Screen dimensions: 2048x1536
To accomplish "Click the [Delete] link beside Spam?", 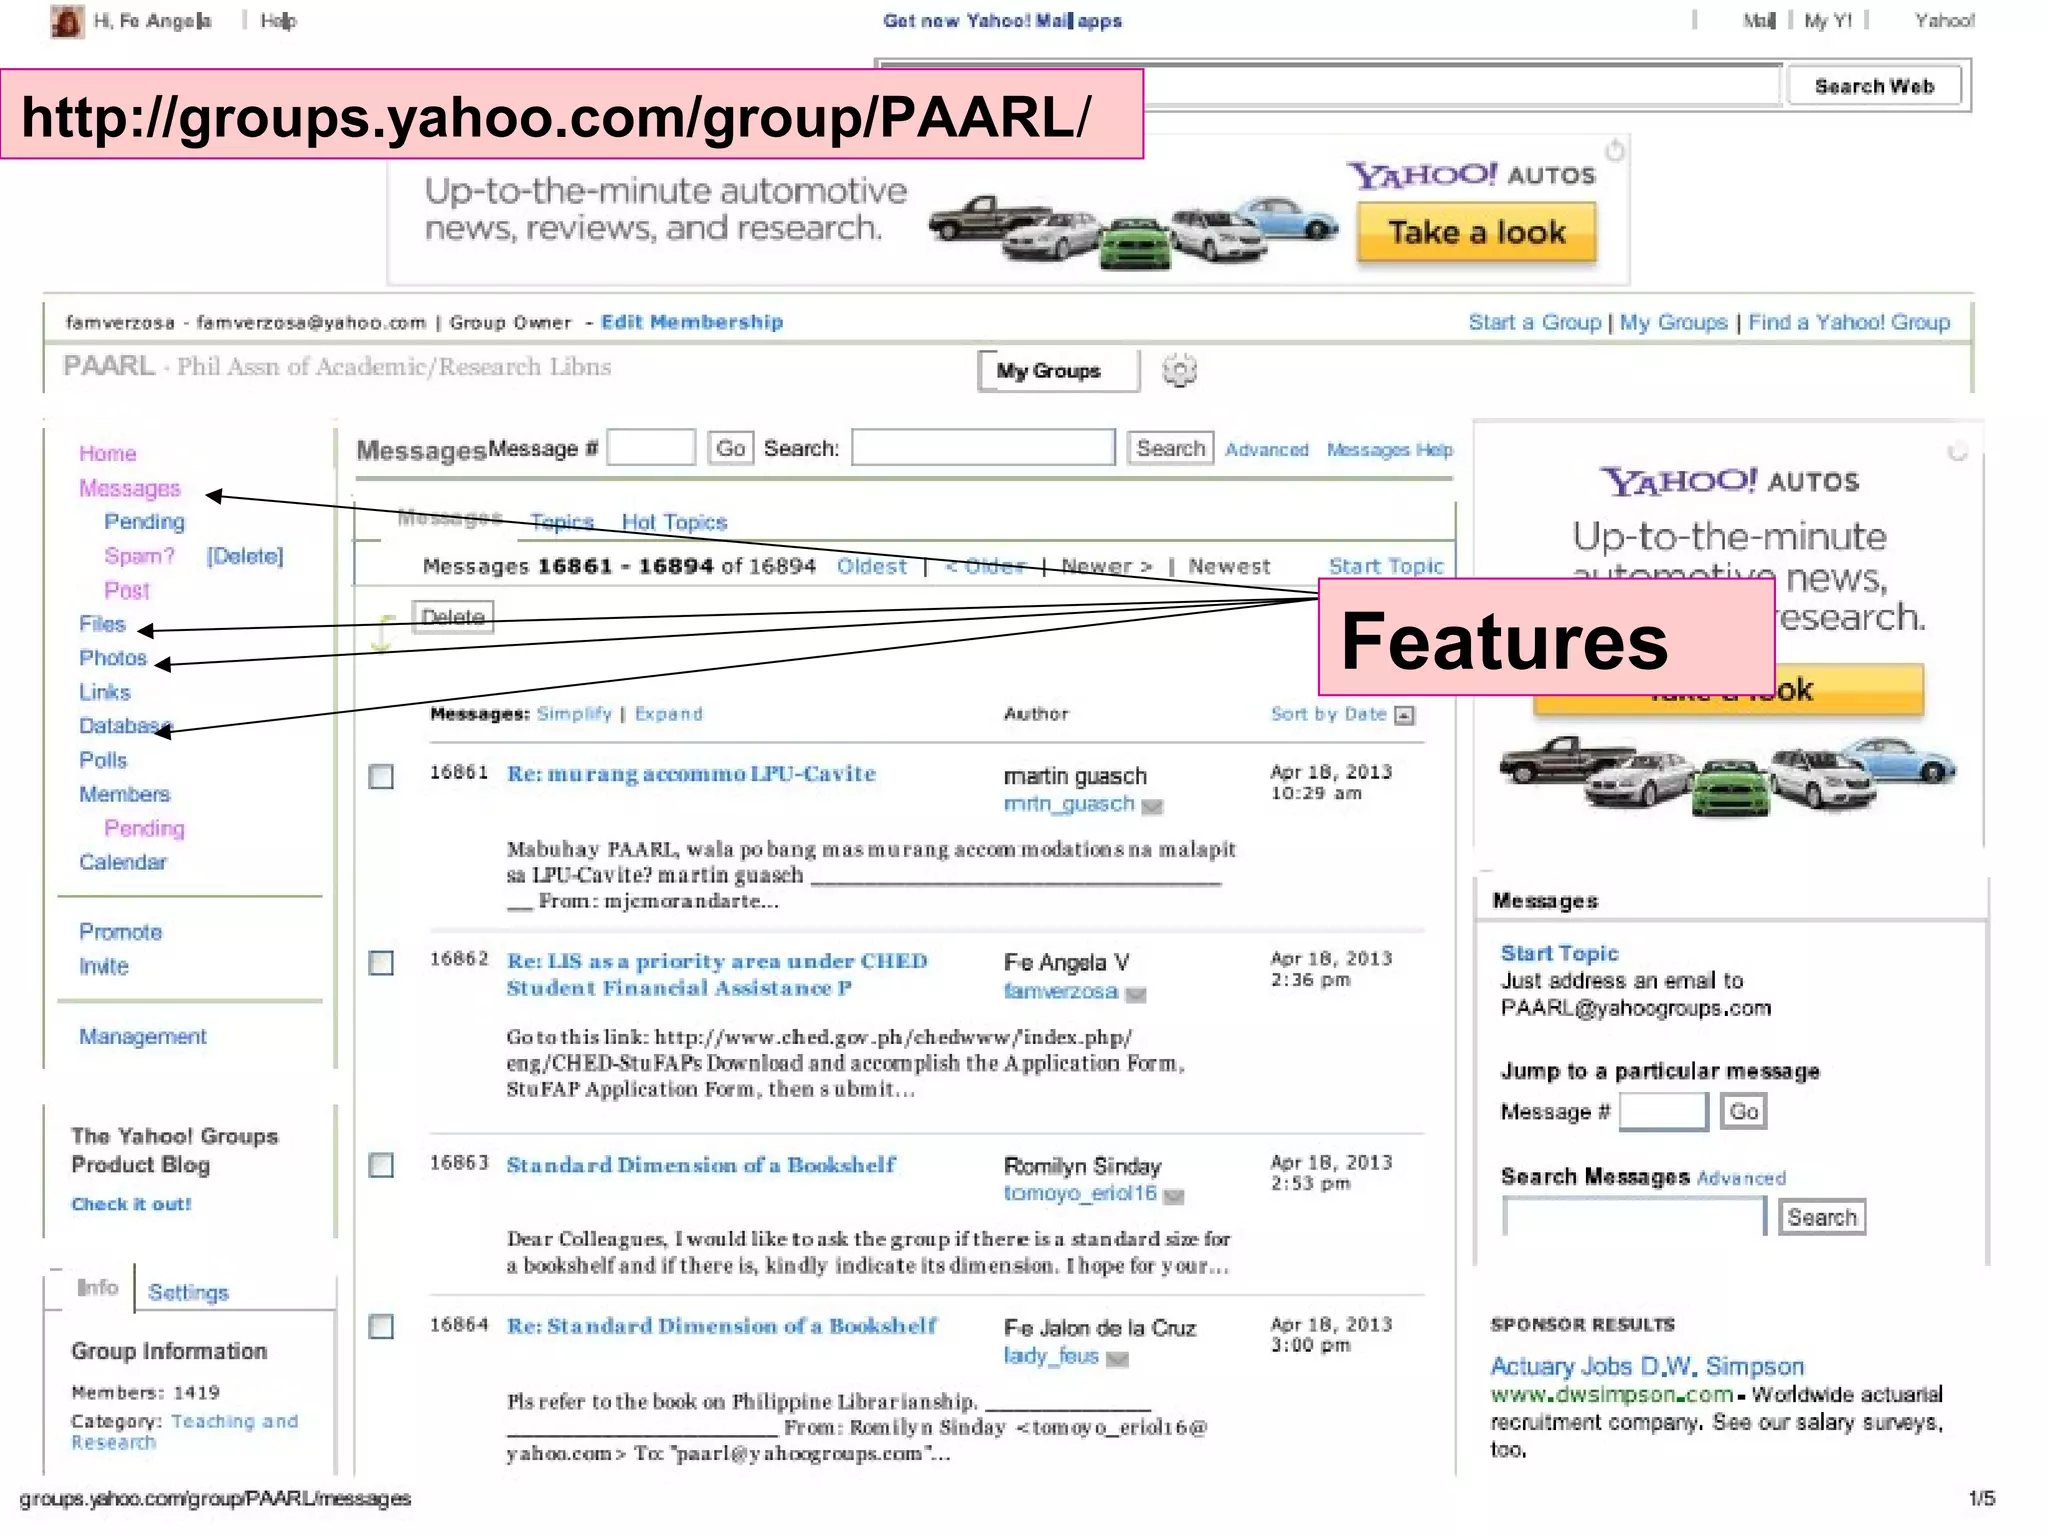I will coord(245,556).
